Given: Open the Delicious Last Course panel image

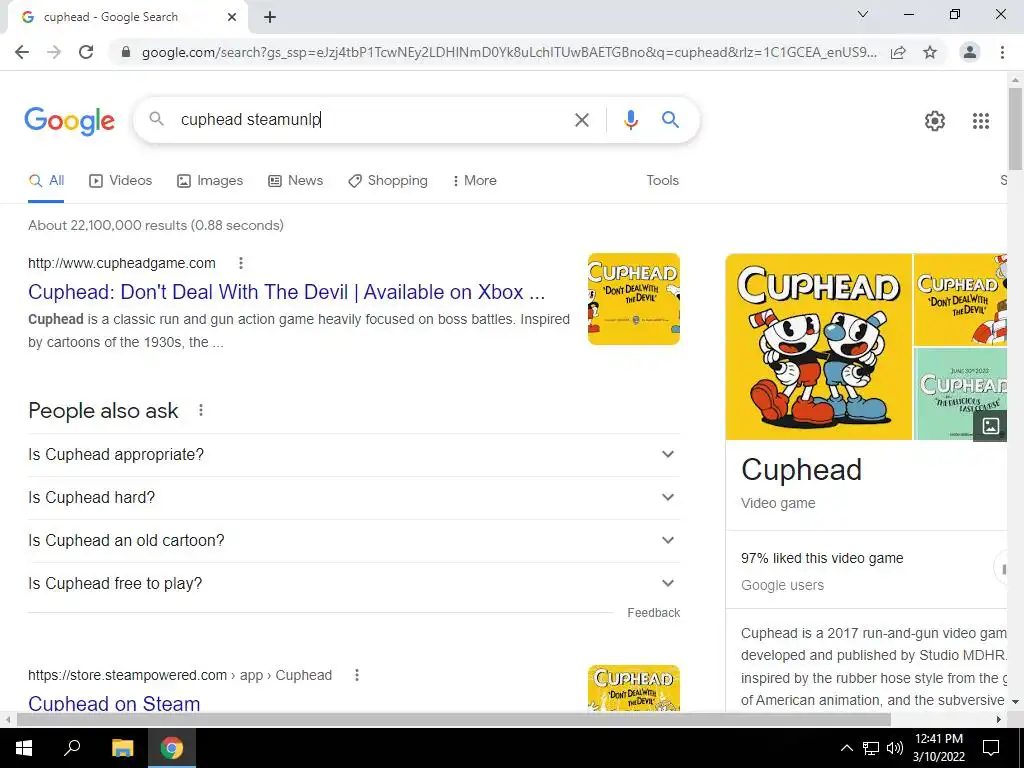Looking at the screenshot, I should [960, 394].
